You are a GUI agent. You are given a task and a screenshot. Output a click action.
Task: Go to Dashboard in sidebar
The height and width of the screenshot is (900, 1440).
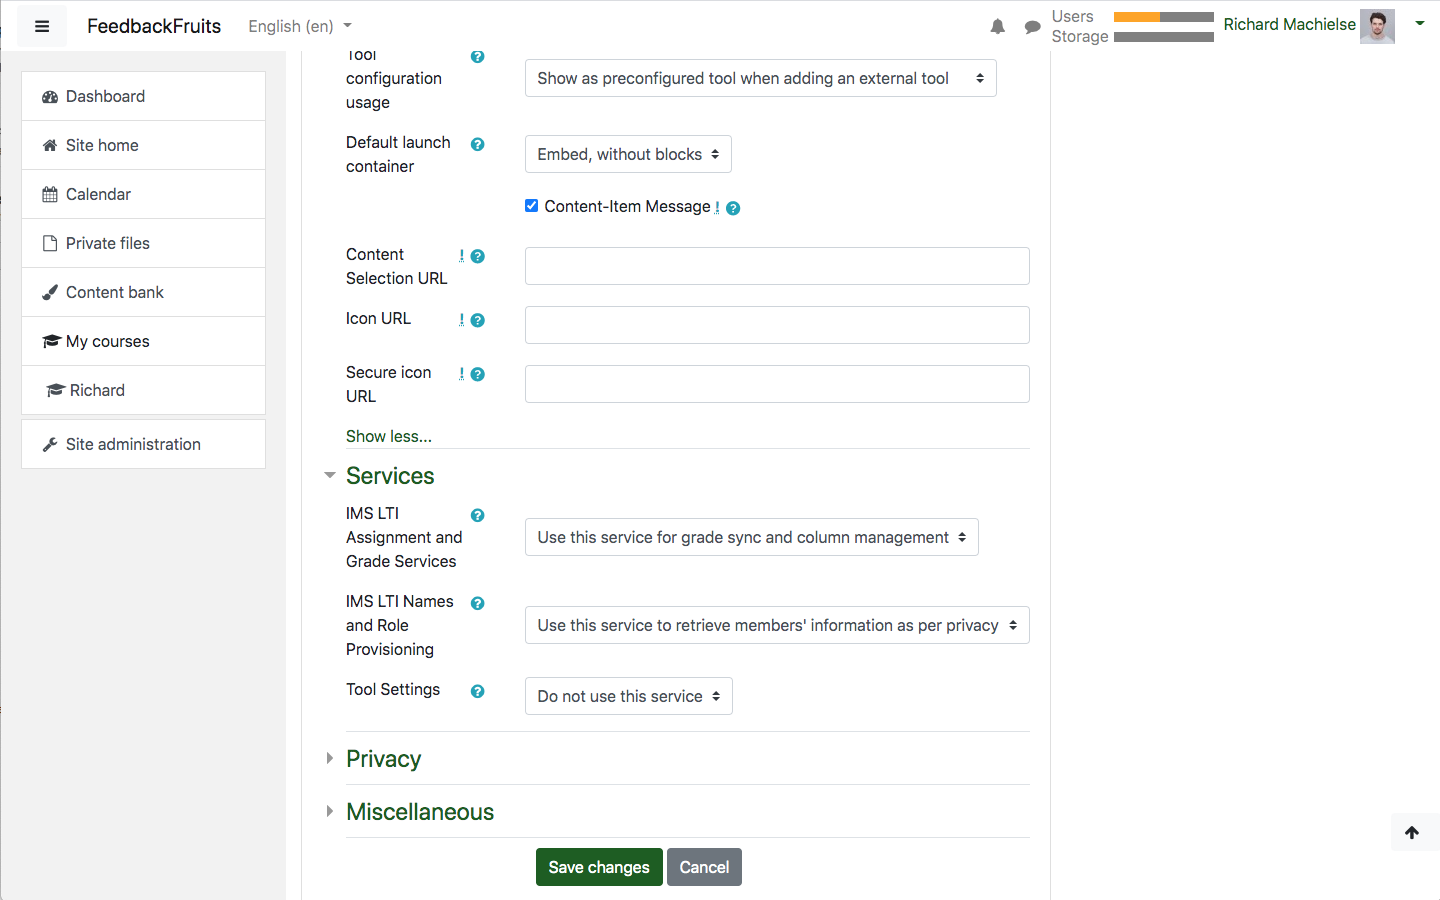143,96
